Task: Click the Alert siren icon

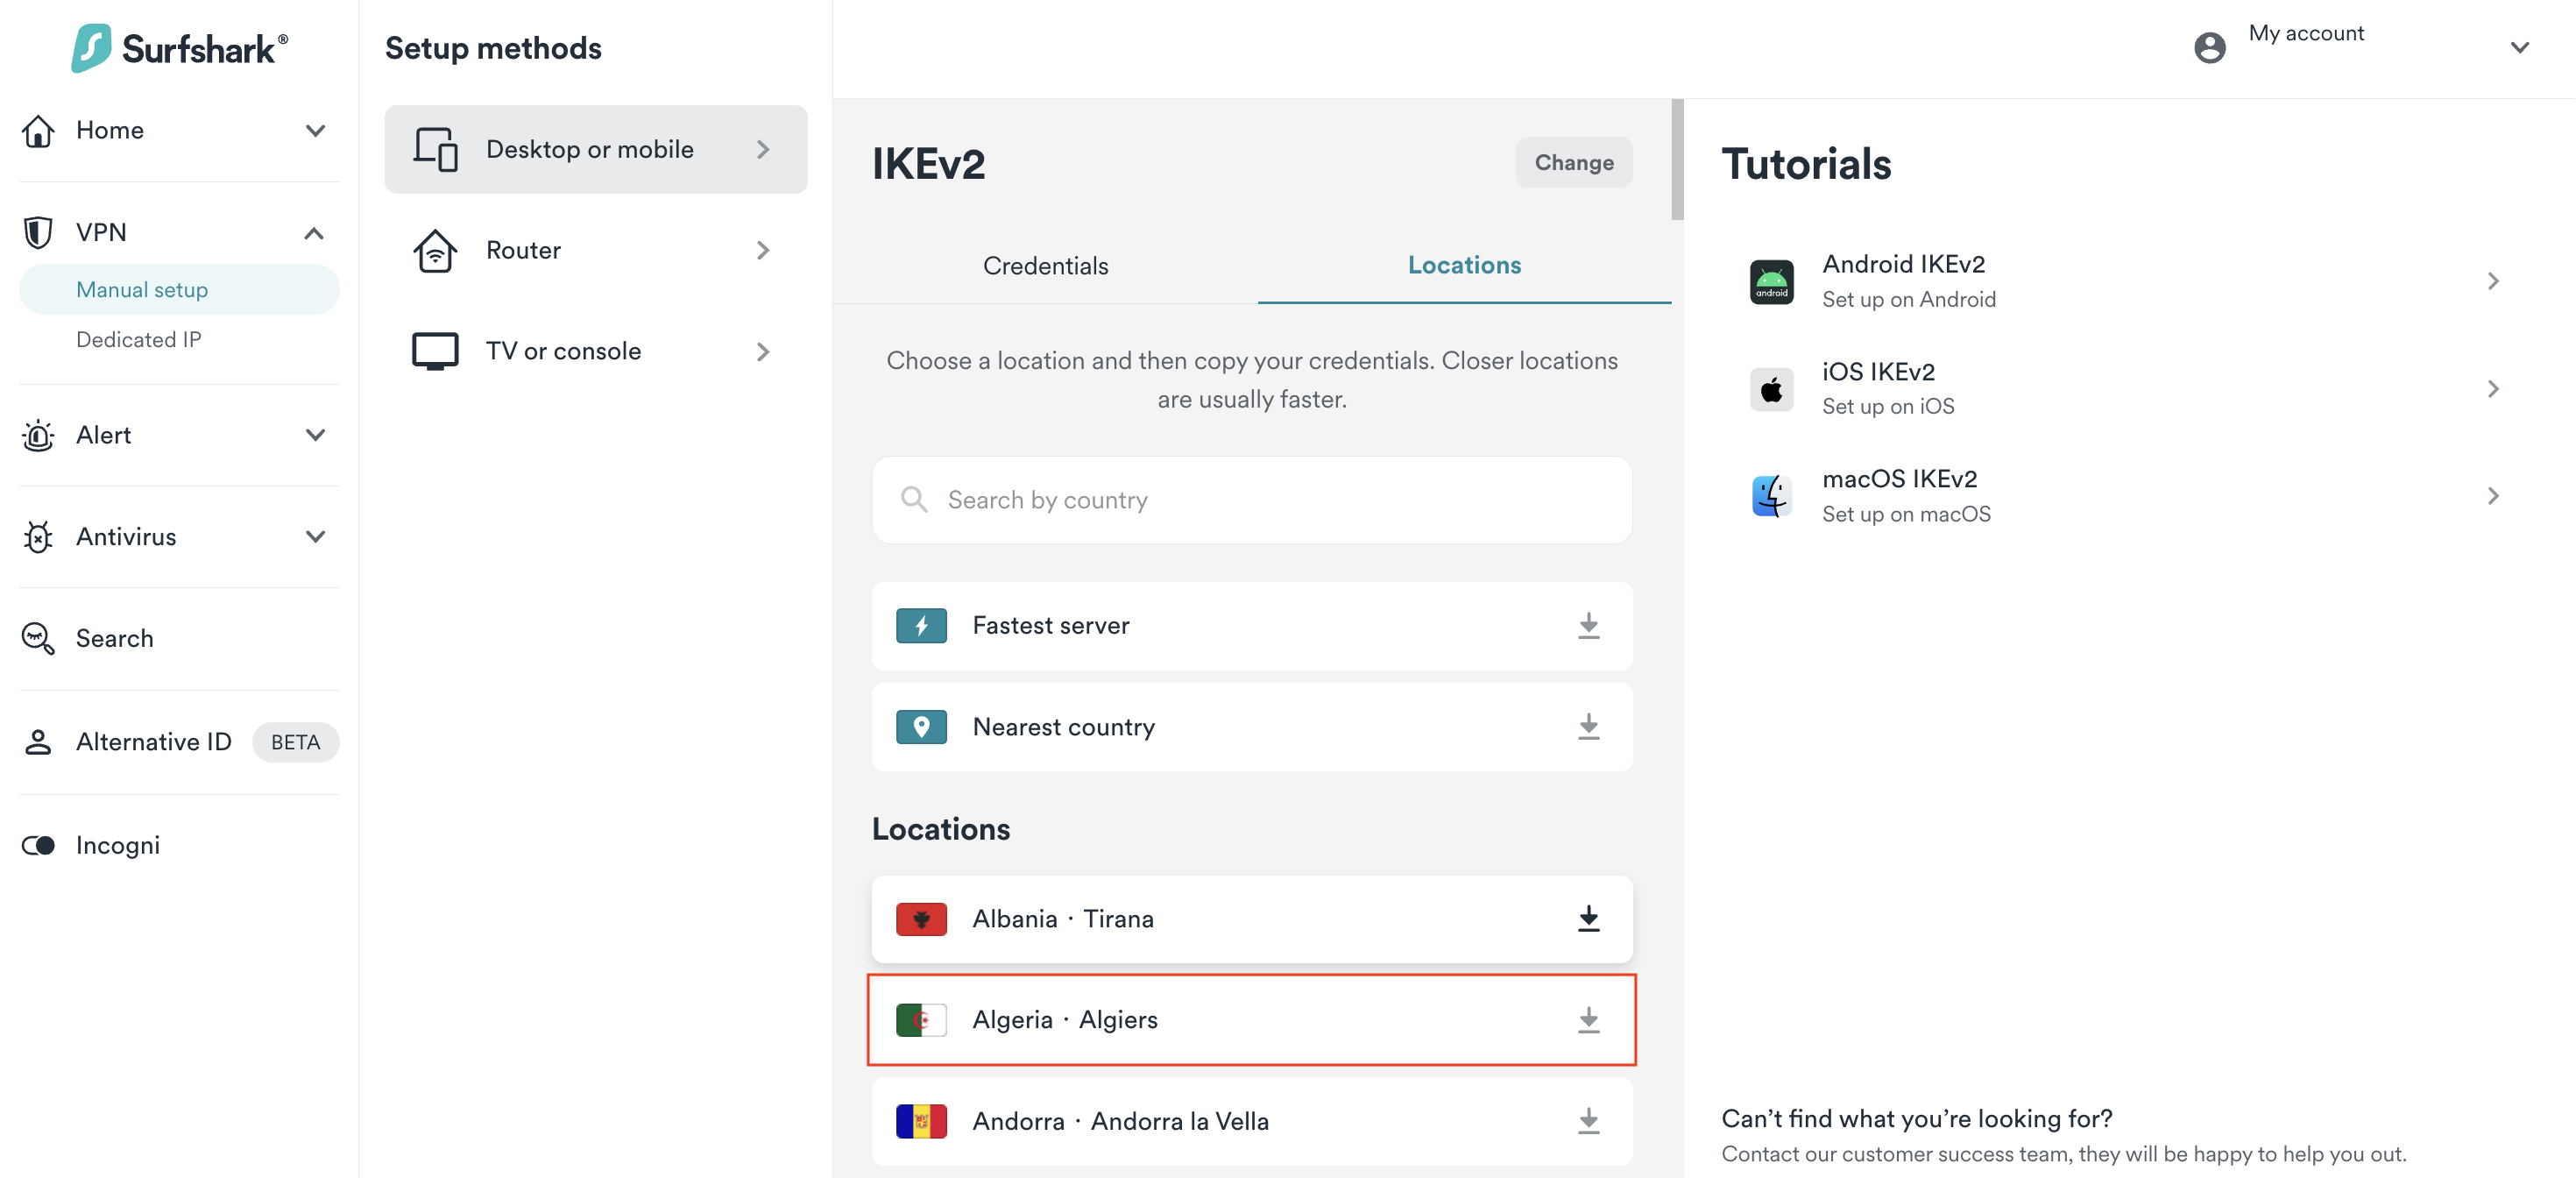Action: click(38, 435)
